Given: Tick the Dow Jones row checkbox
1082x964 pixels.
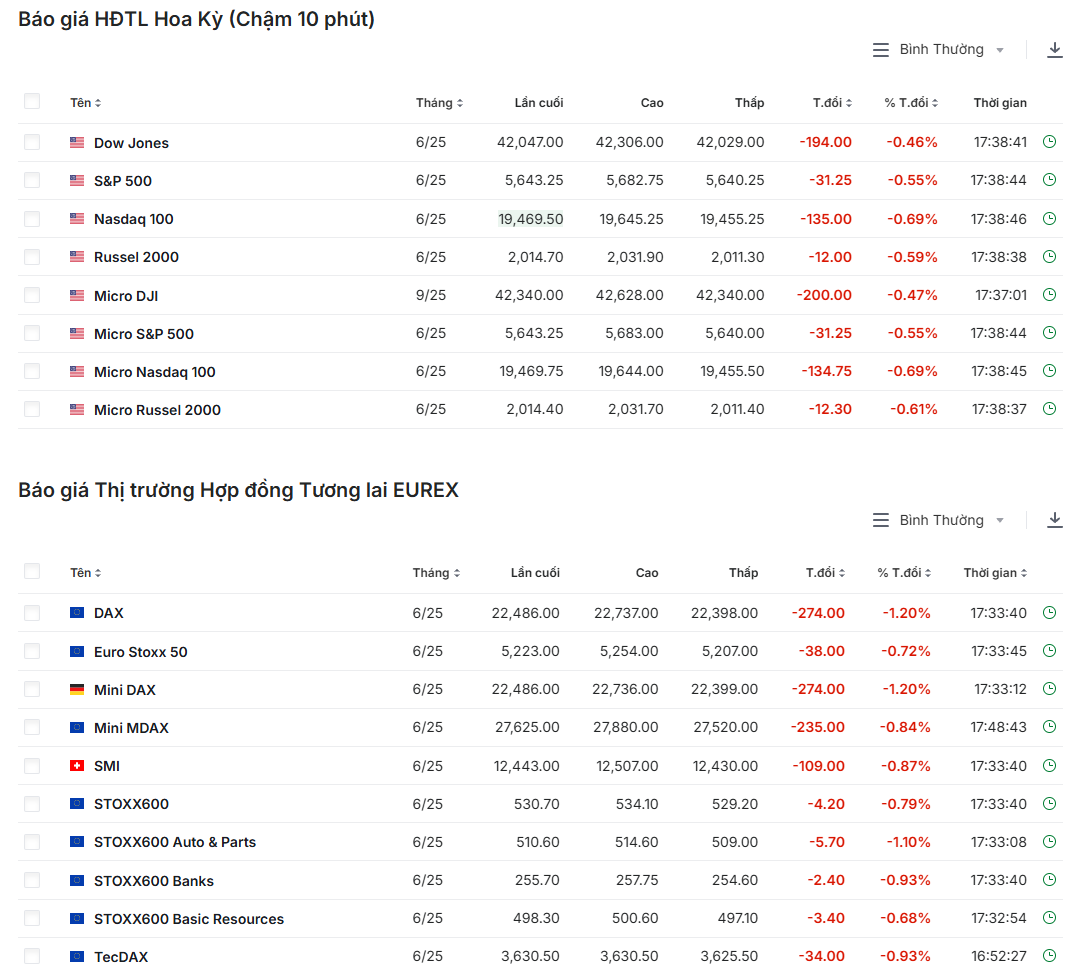Looking at the screenshot, I should point(32,142).
